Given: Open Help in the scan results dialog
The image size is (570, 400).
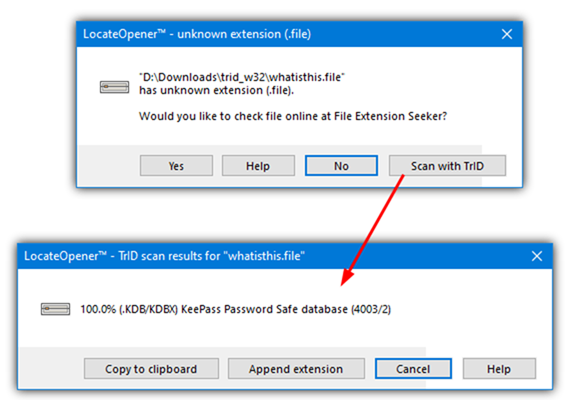Looking at the screenshot, I should point(499,369).
